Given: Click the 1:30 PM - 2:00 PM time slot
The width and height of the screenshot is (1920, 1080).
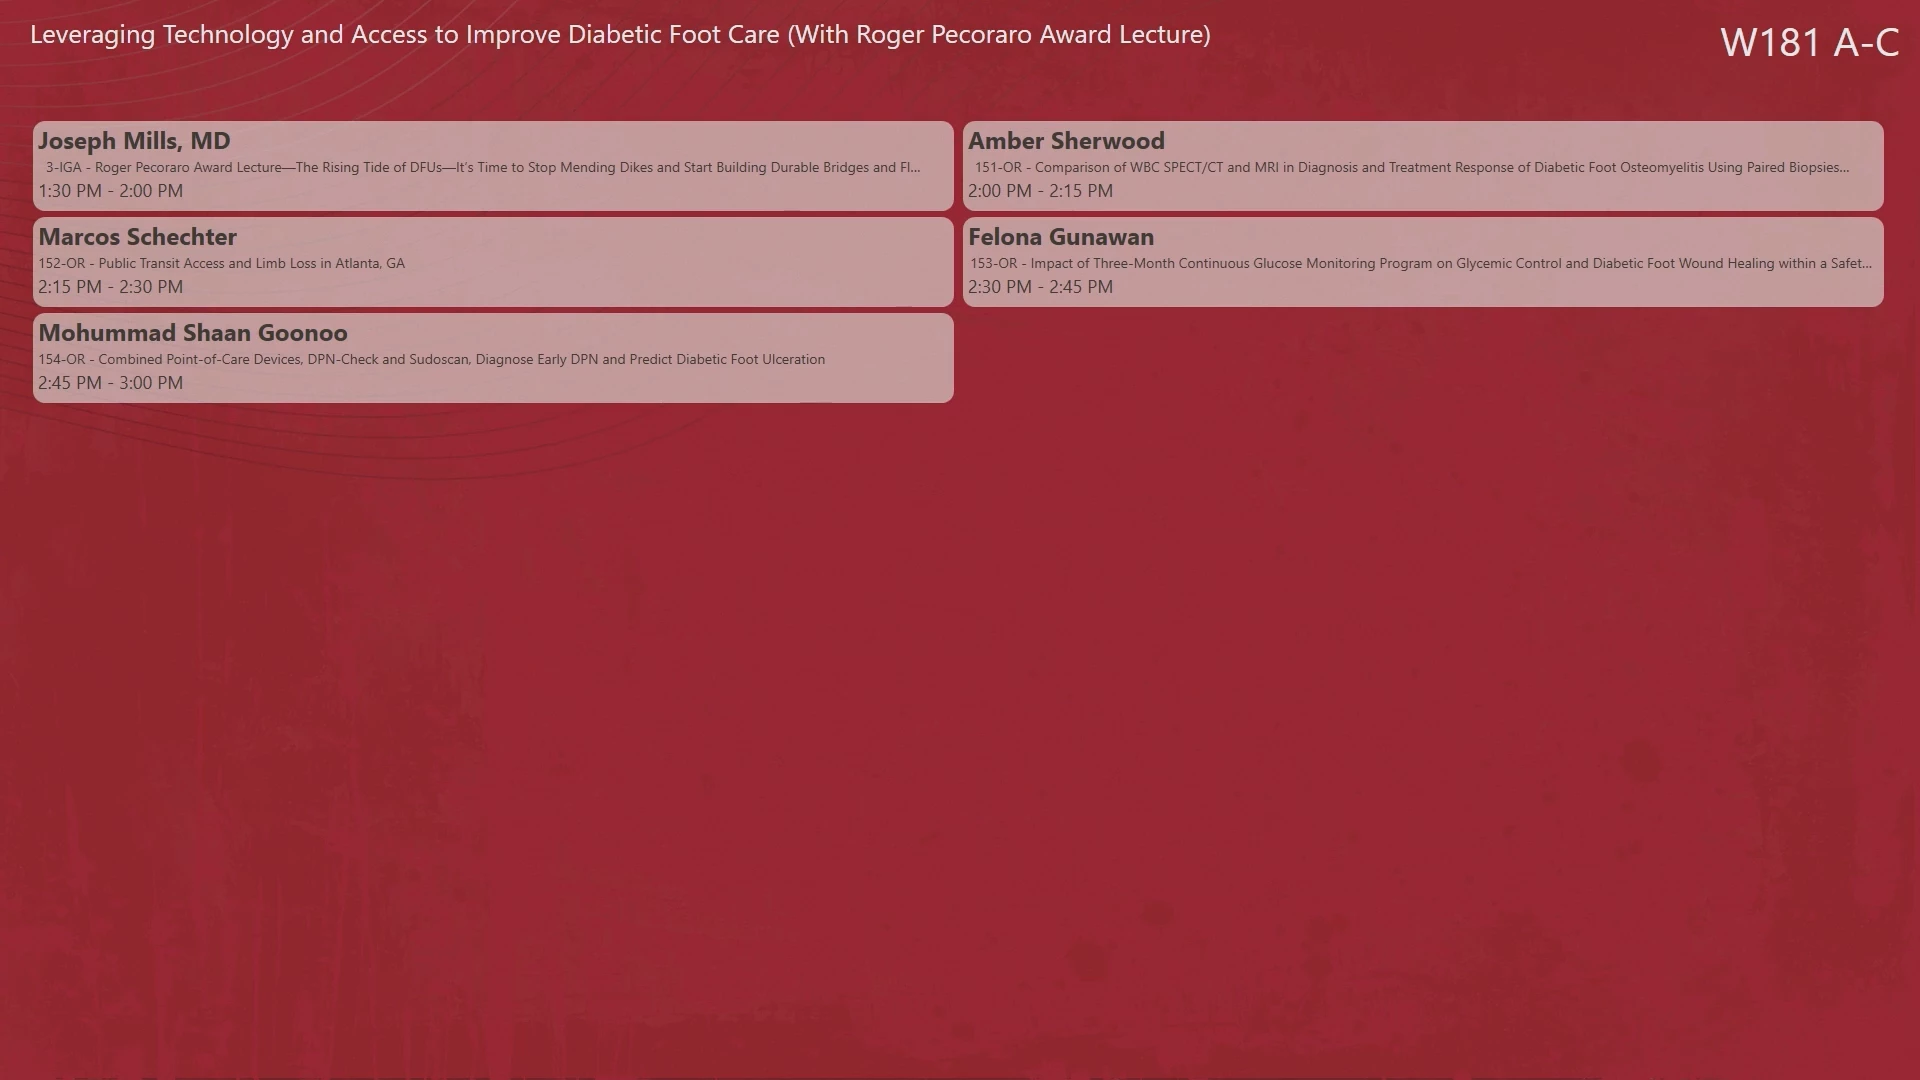Looking at the screenshot, I should [110, 191].
